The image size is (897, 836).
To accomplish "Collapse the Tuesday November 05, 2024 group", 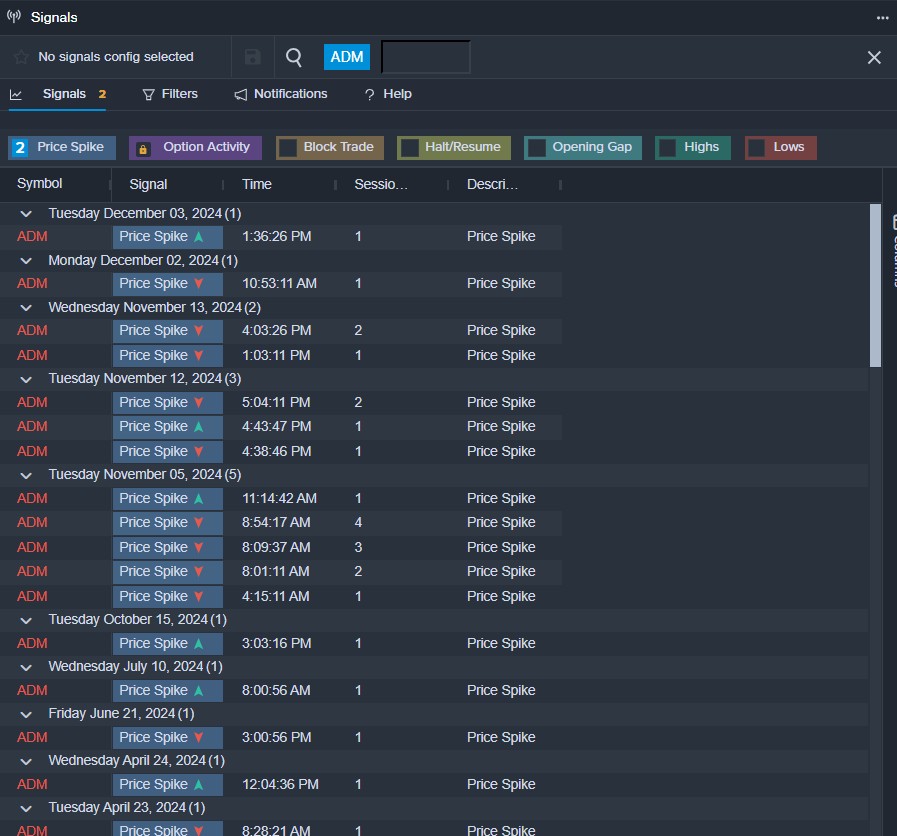I will tap(27, 474).
